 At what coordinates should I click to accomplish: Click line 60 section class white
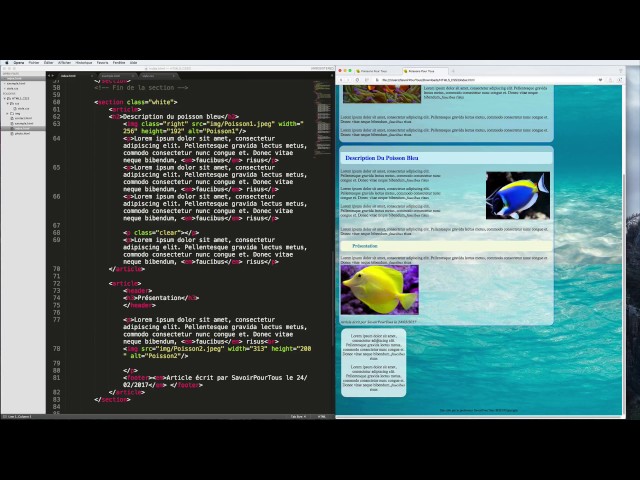[136, 102]
